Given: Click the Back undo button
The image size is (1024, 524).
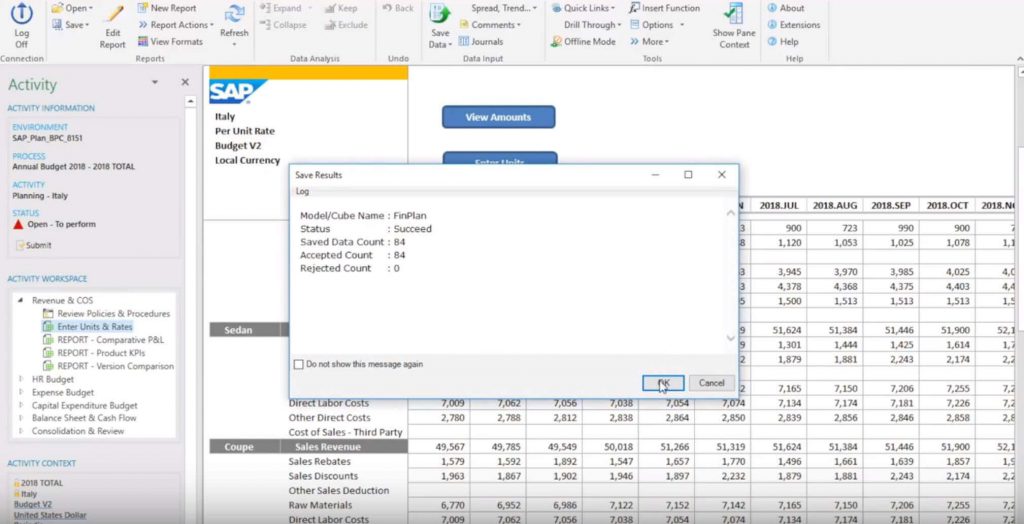Looking at the screenshot, I should (398, 8).
